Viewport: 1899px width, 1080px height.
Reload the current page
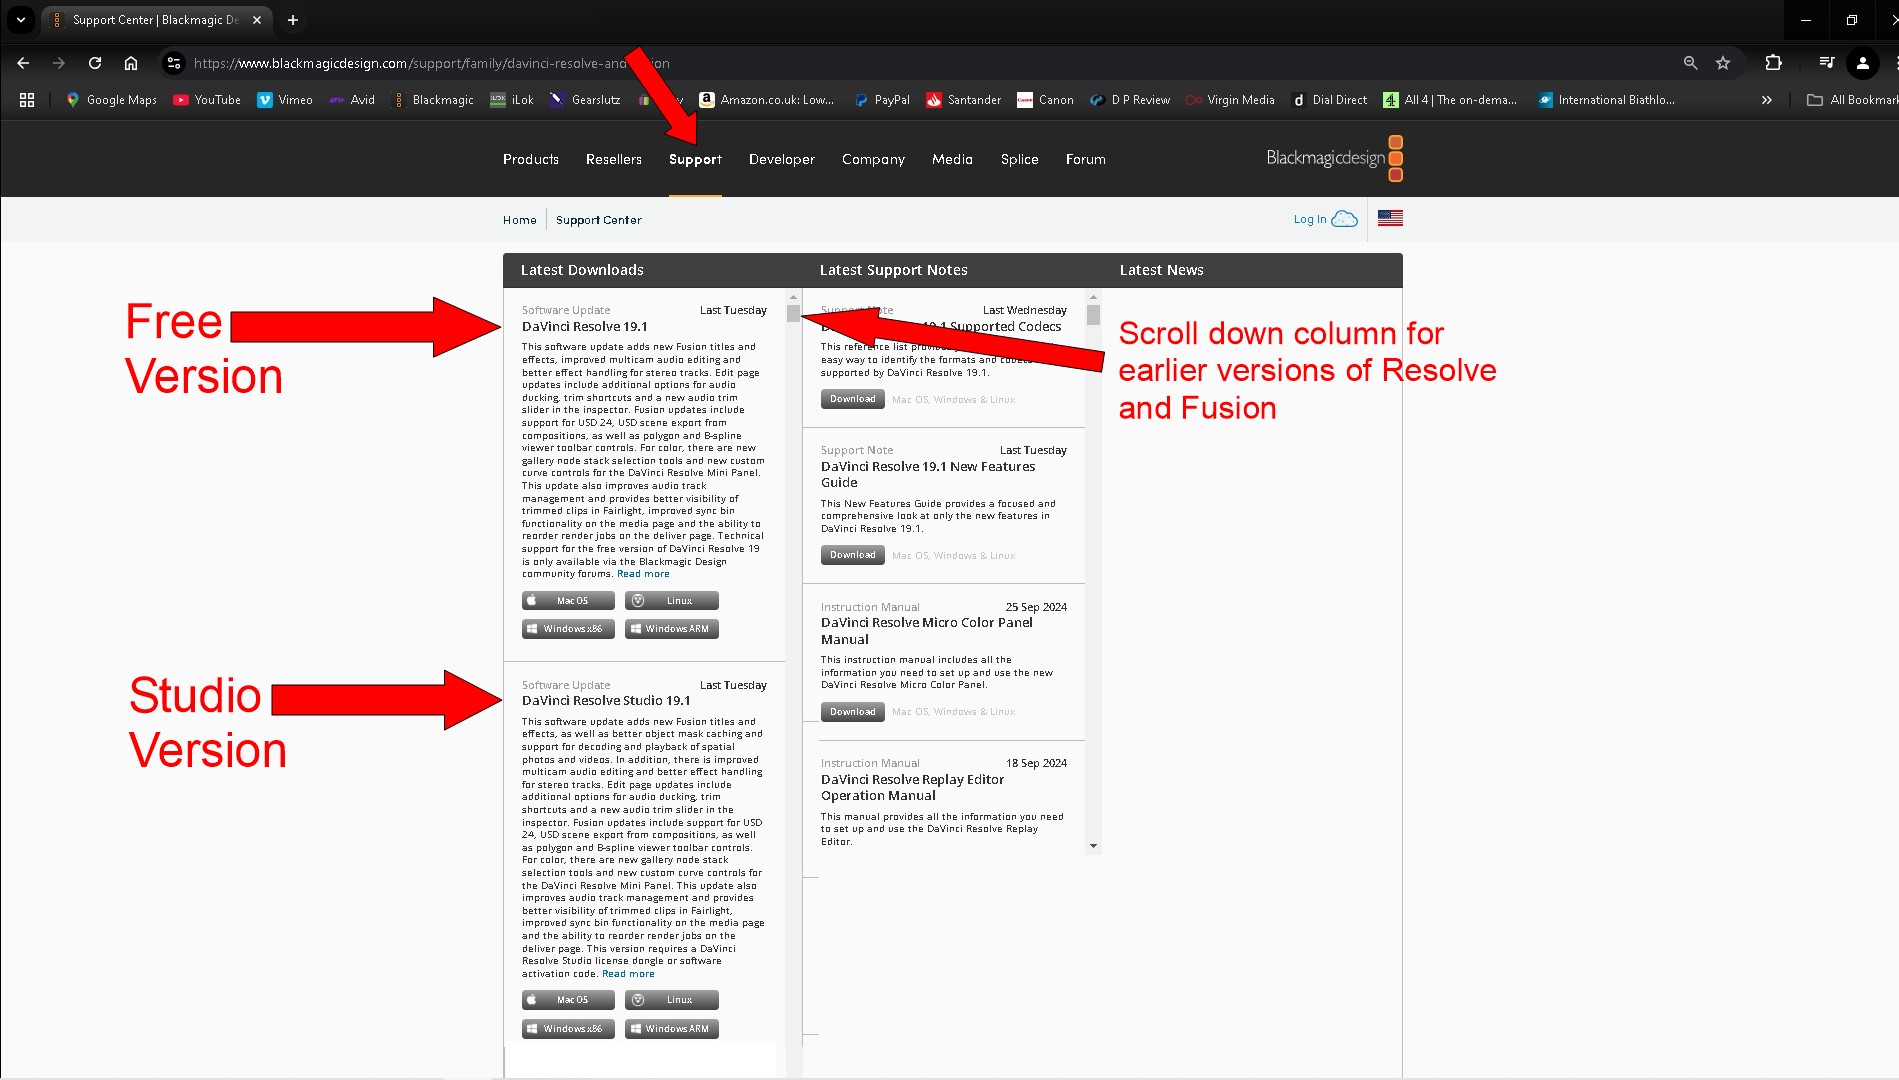click(95, 63)
